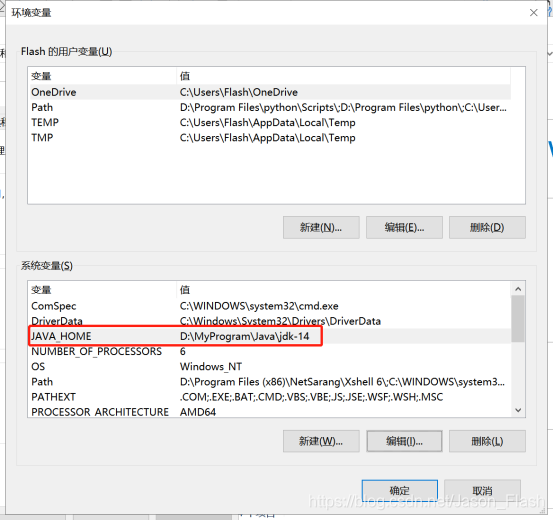This screenshot has width=554, height=520.
Task: Select the OS system variable
Action: (x=269, y=367)
